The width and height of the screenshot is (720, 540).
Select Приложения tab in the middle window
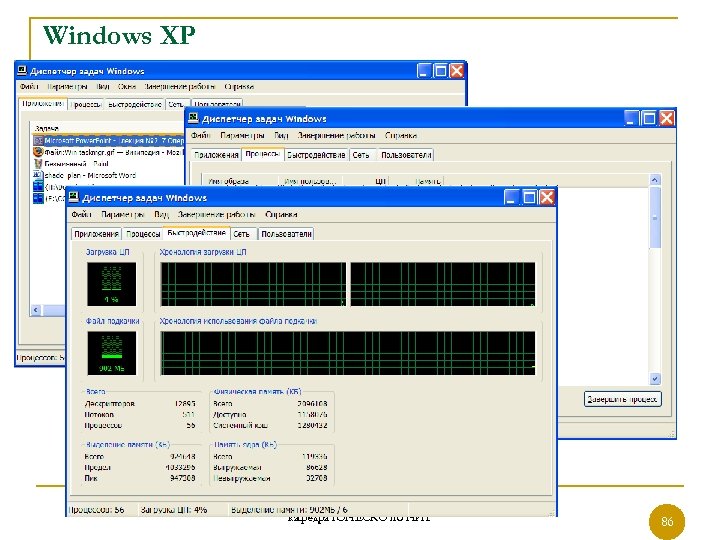tap(216, 155)
